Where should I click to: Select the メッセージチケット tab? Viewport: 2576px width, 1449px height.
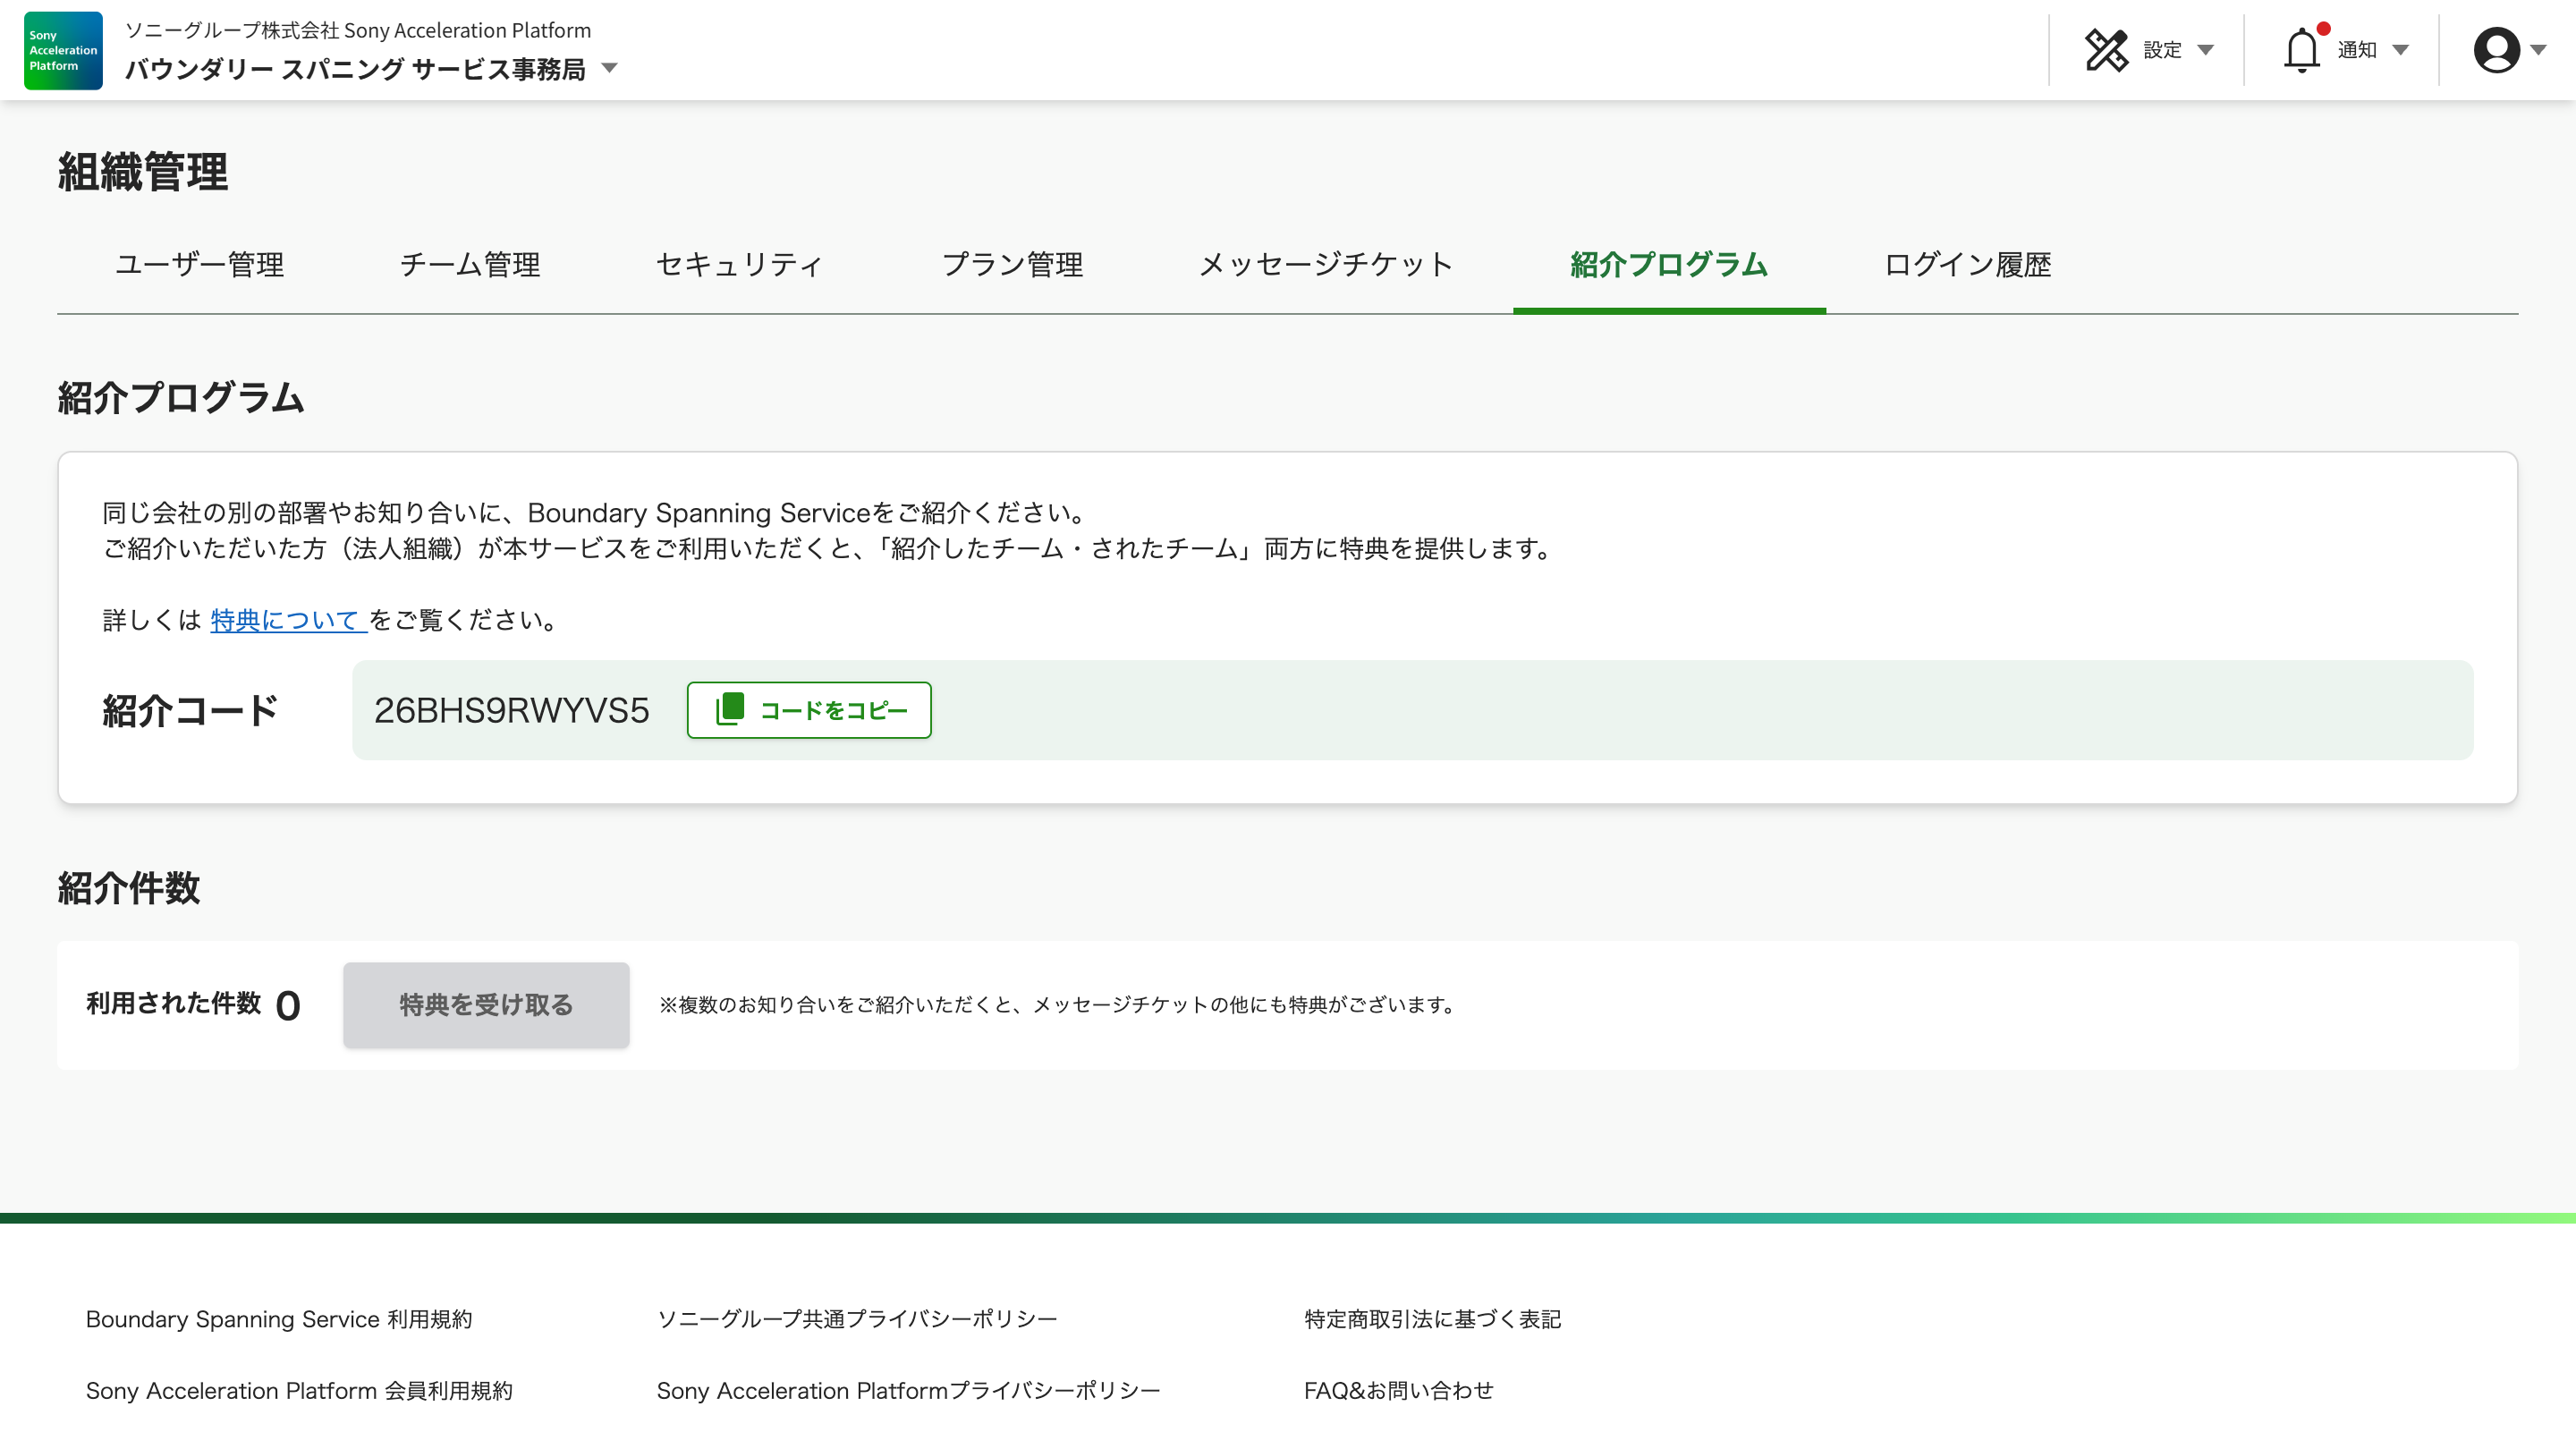click(1325, 265)
